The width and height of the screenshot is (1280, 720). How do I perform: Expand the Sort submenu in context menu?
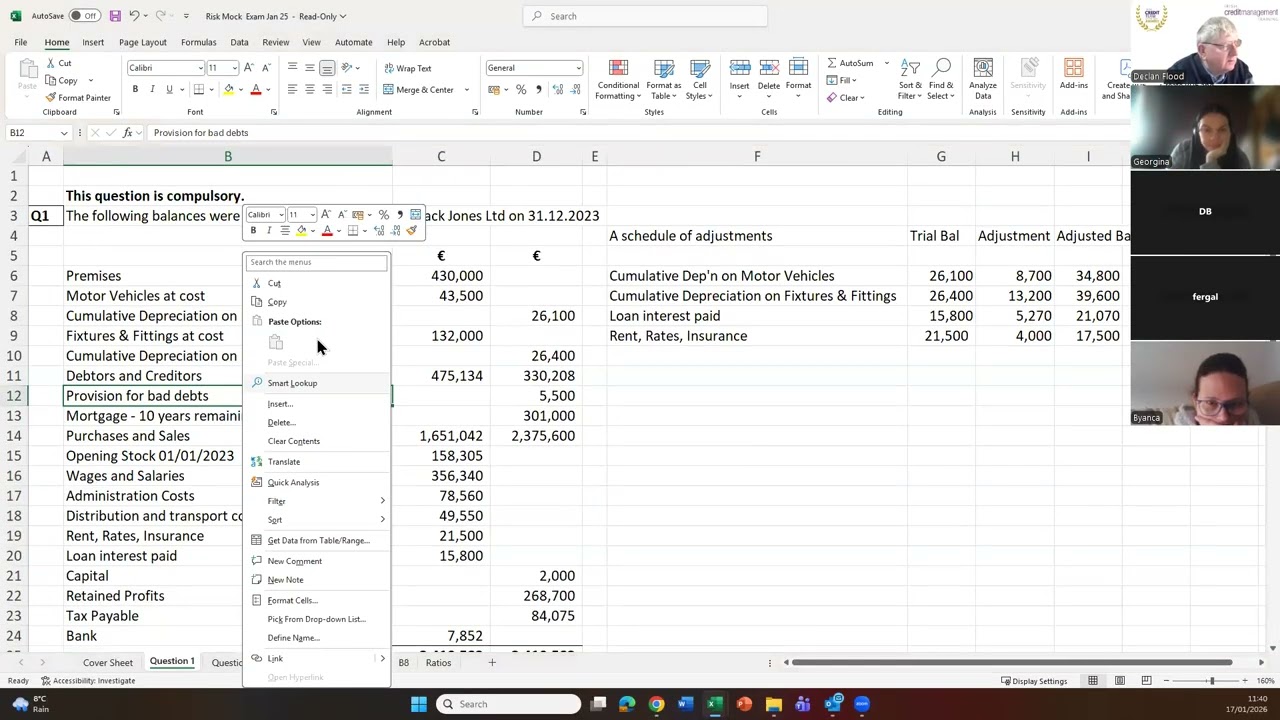(382, 520)
